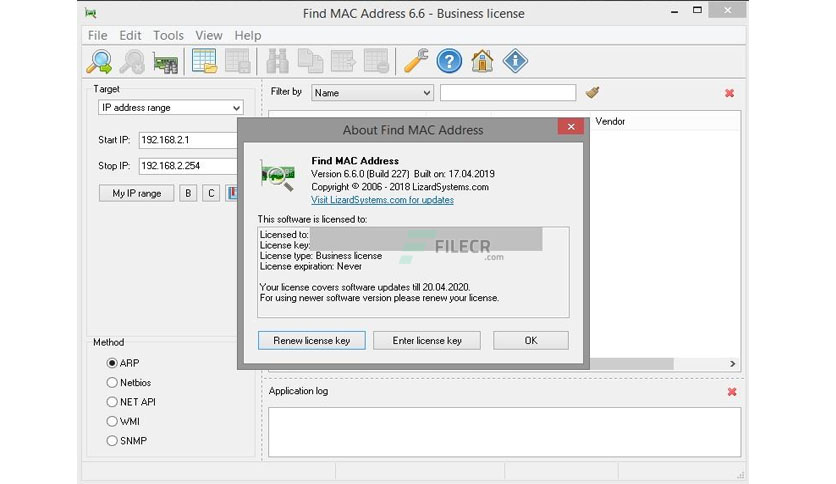Open the Edit menu
Screen dimensions: 836x484
click(130, 35)
